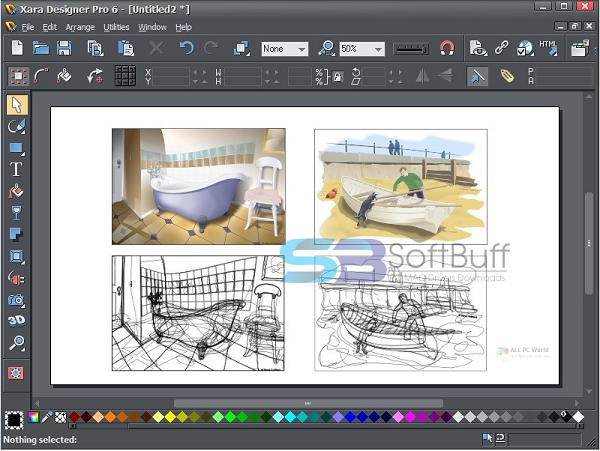600x451 pixels.
Task: Open the Utilities menu
Action: click(x=116, y=27)
